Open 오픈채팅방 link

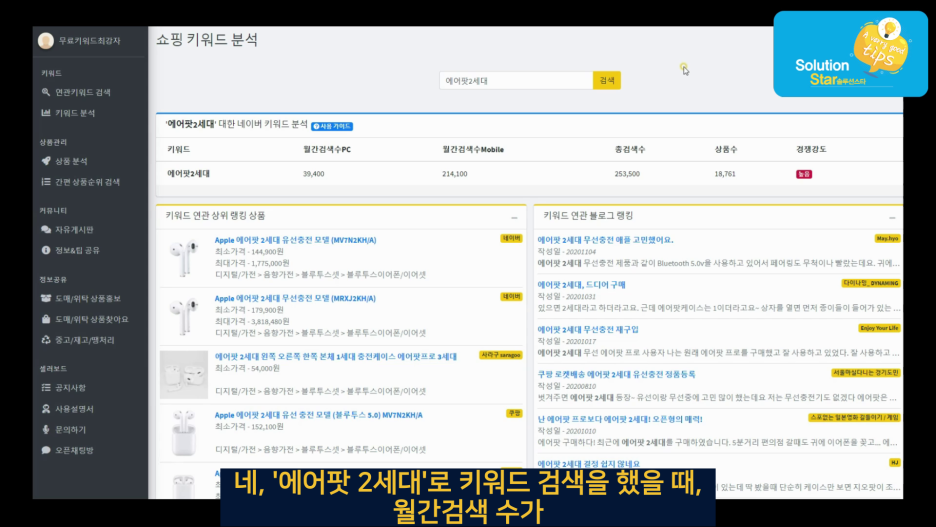pos(75,450)
